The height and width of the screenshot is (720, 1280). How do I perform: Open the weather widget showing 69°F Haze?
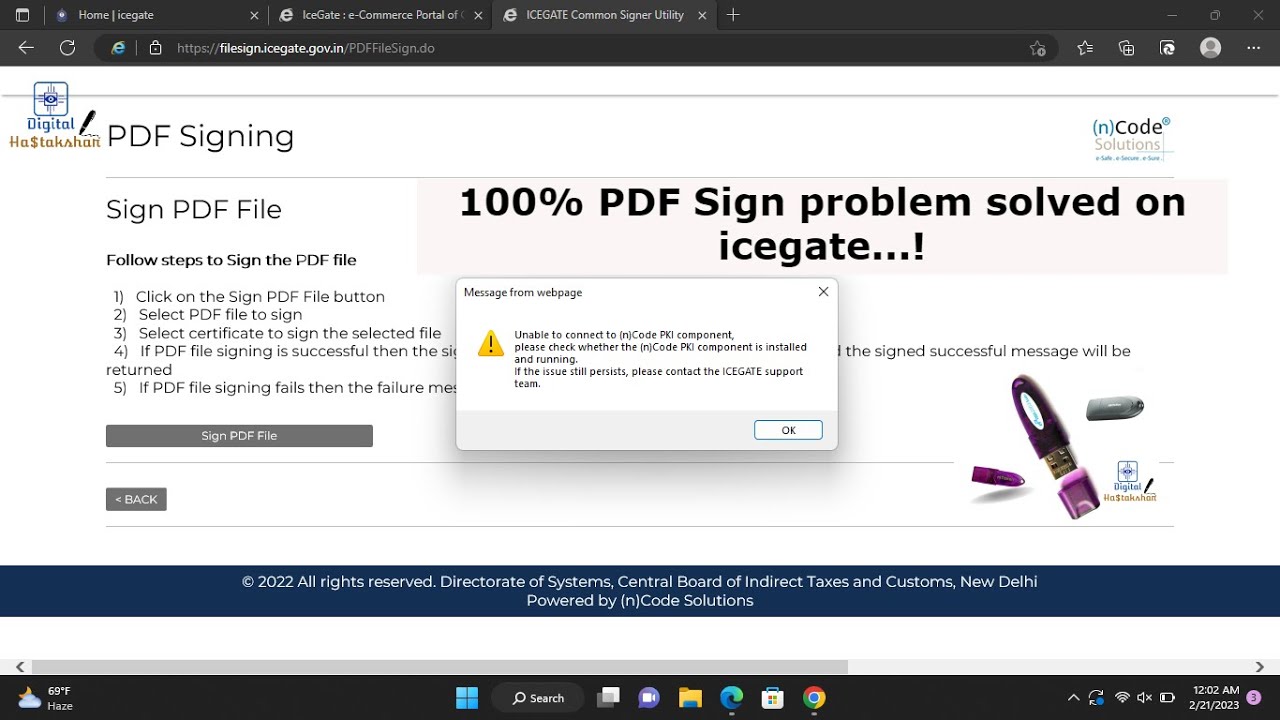pyautogui.click(x=46, y=698)
